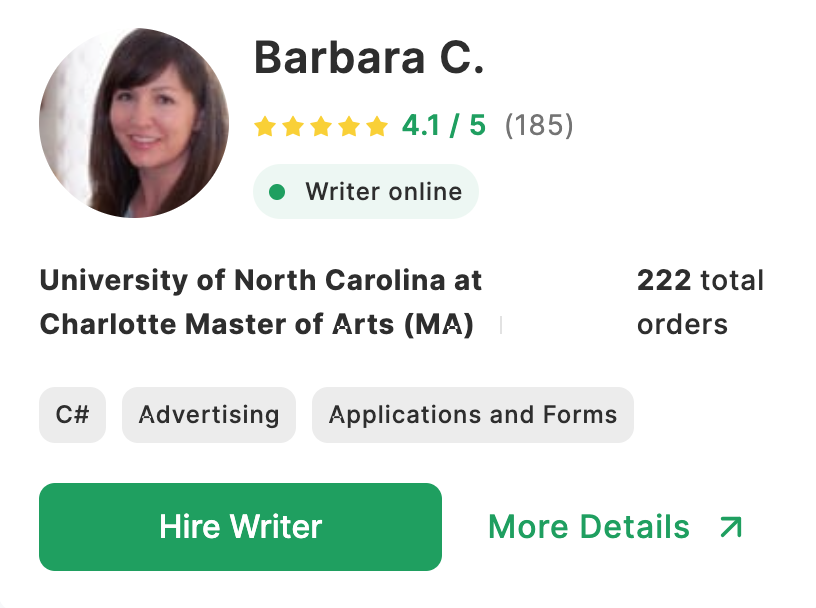Select the C# skill tag
This screenshot has height=608, width=816.
pos(72,414)
